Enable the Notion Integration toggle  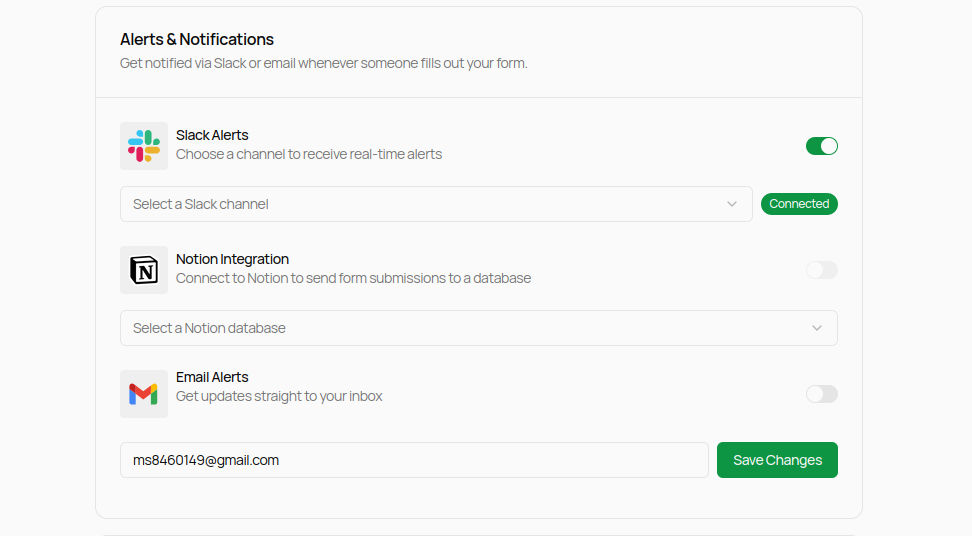tap(821, 270)
